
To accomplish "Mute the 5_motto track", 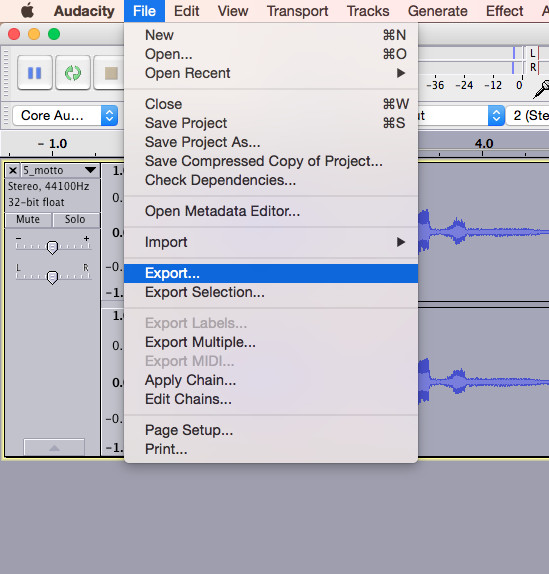I will coord(28,219).
